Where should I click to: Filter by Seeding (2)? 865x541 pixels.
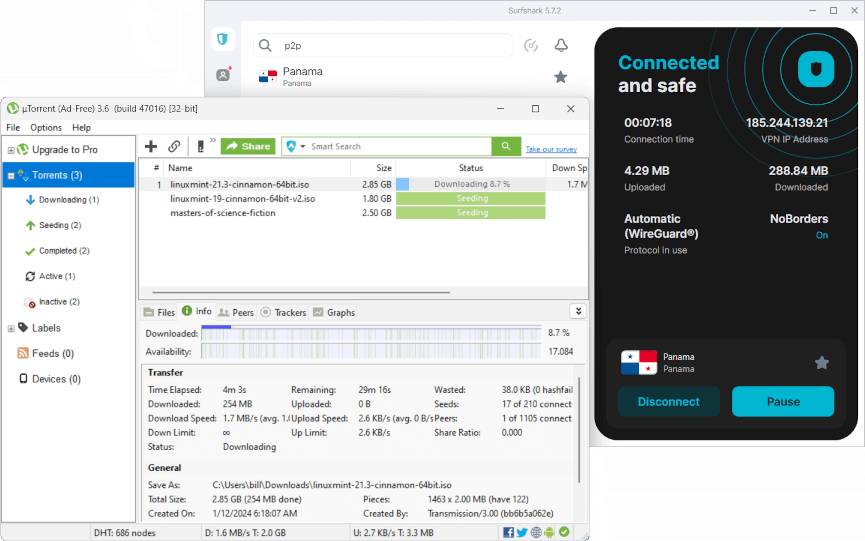pyautogui.click(x=60, y=225)
